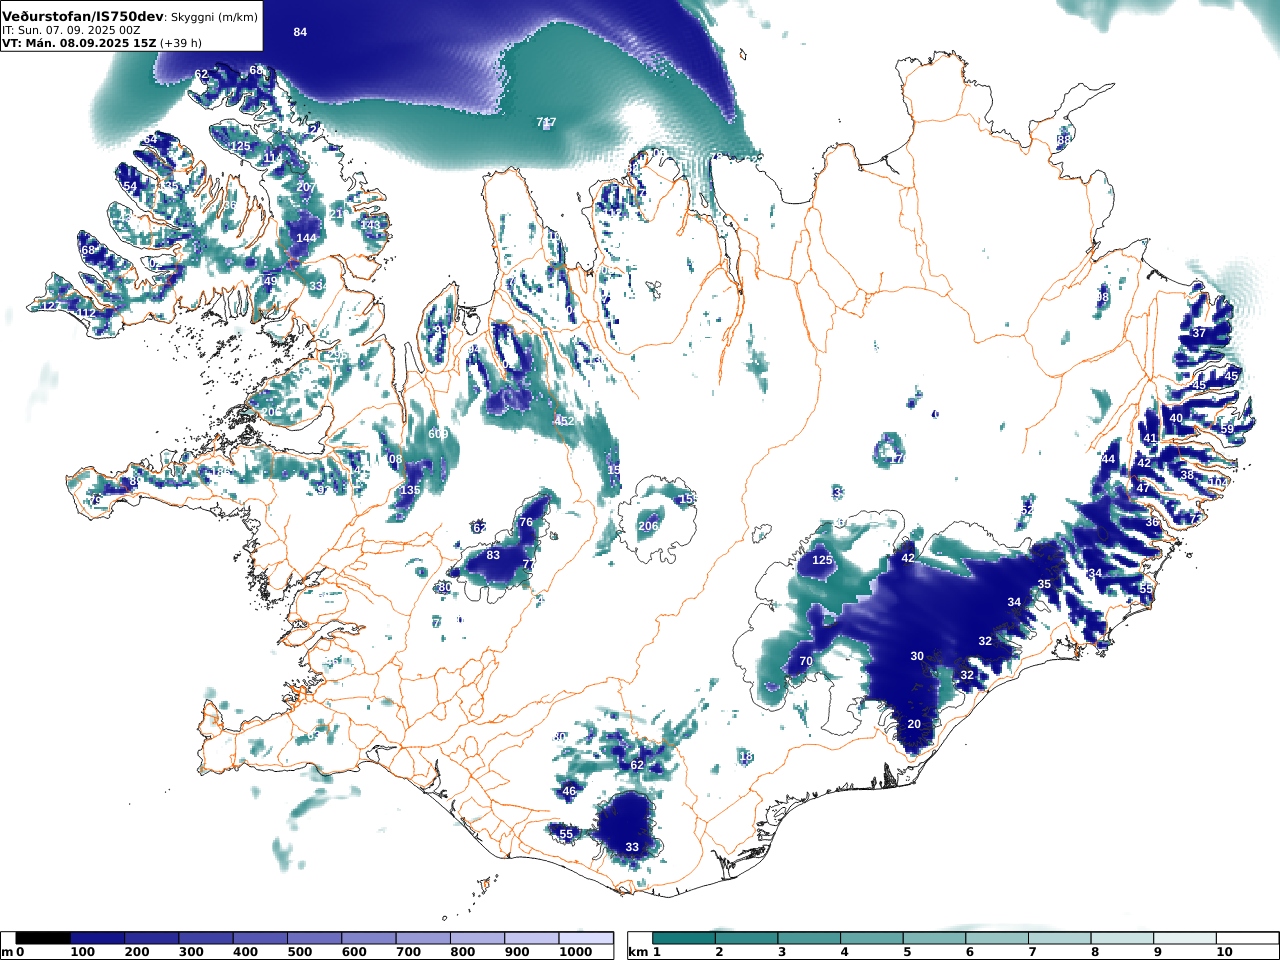
Task: Click the '76' visibility value
Action: click(x=526, y=522)
